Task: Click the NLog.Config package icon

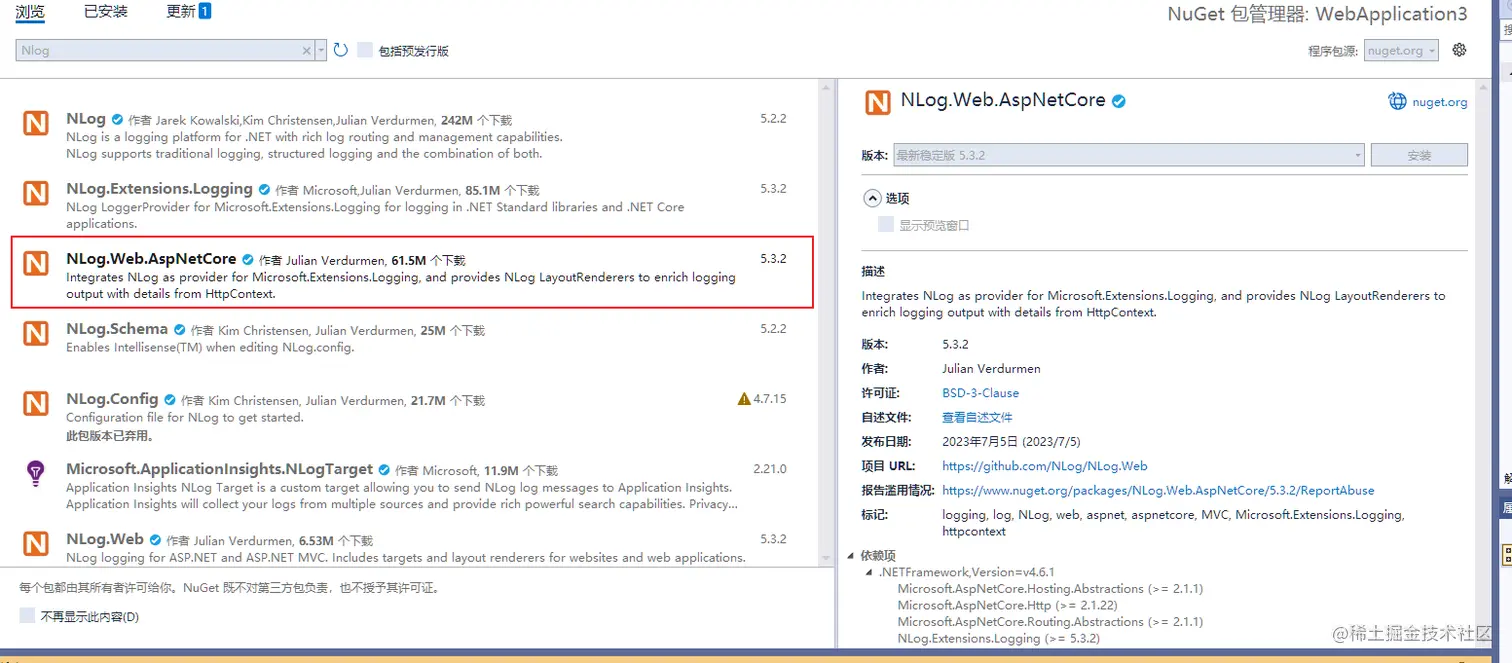Action: (36, 403)
